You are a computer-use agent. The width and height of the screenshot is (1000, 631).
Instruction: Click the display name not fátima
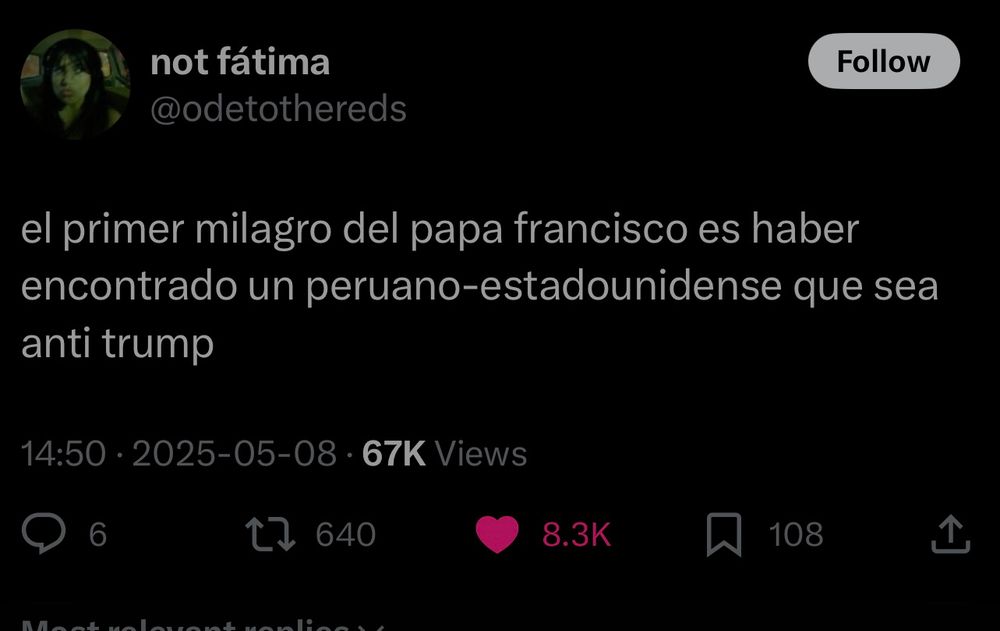click(240, 63)
